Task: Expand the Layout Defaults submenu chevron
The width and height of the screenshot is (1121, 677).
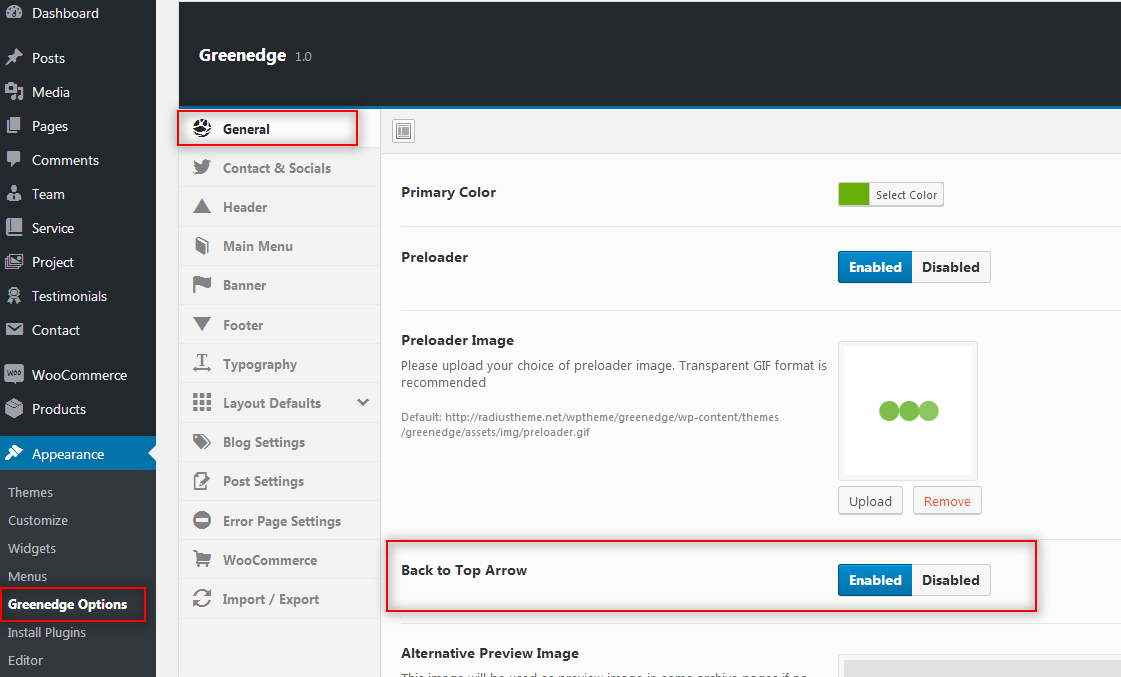Action: point(363,402)
